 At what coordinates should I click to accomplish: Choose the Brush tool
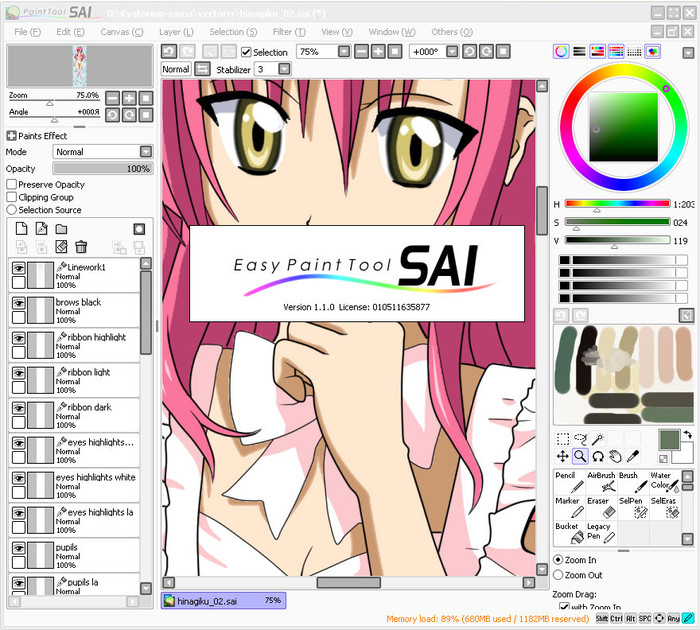pyautogui.click(x=633, y=482)
